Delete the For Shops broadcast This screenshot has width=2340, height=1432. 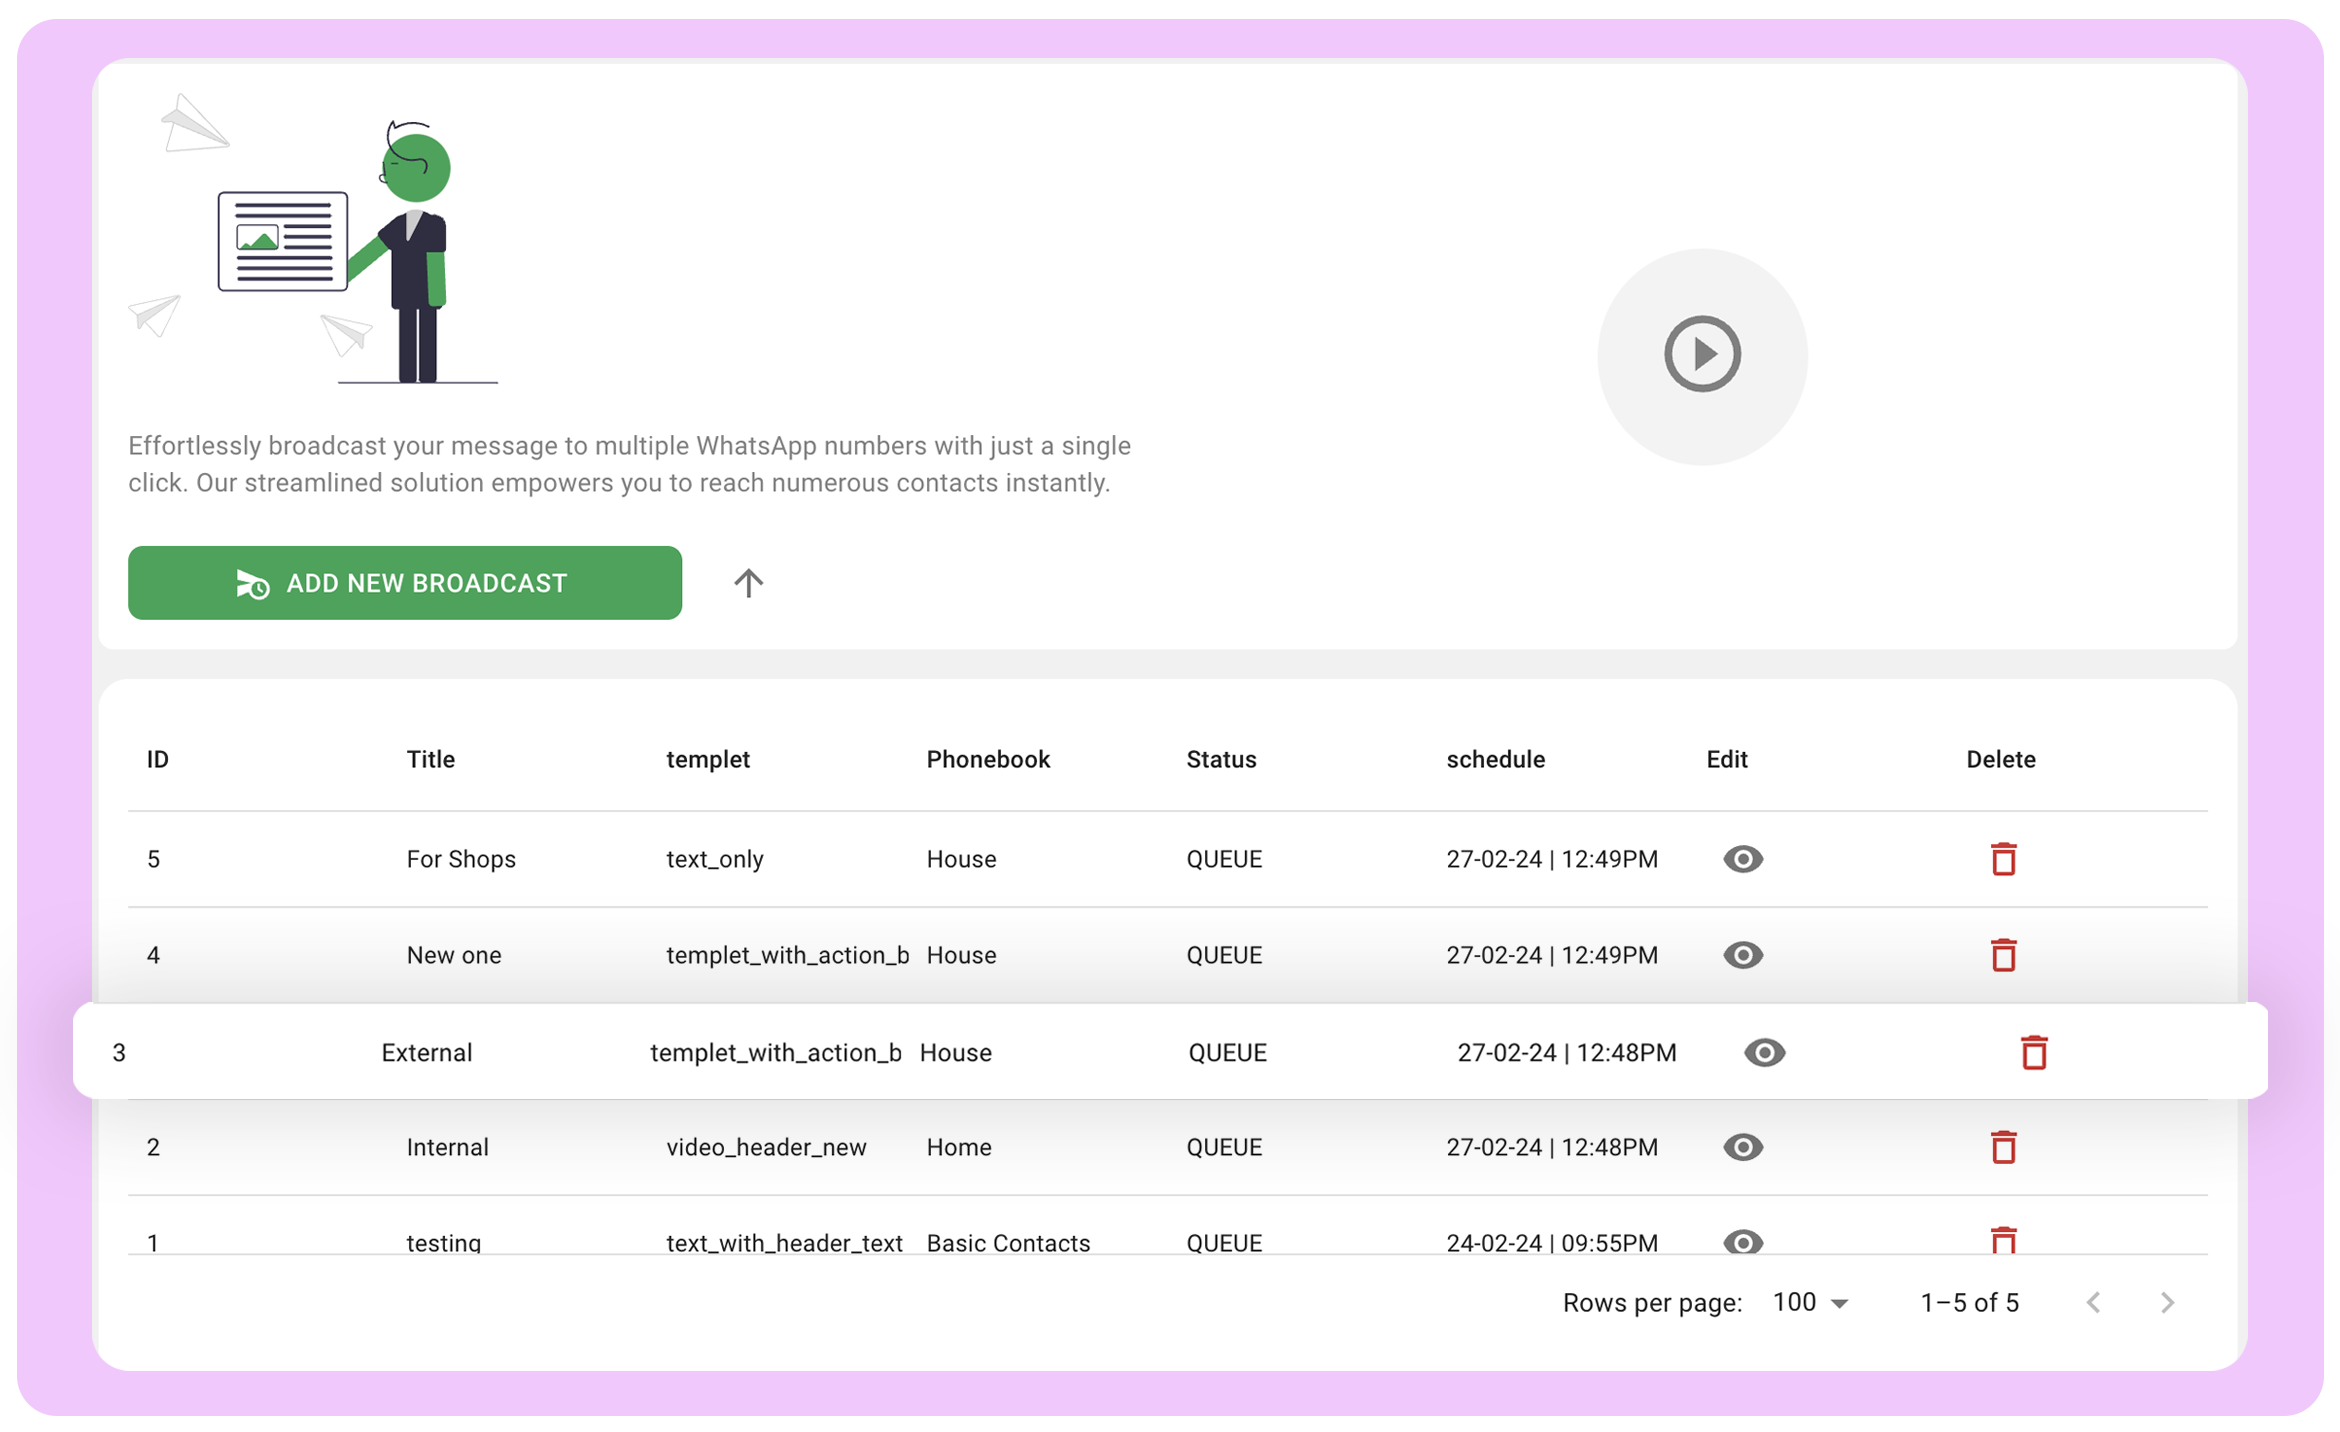2002,859
